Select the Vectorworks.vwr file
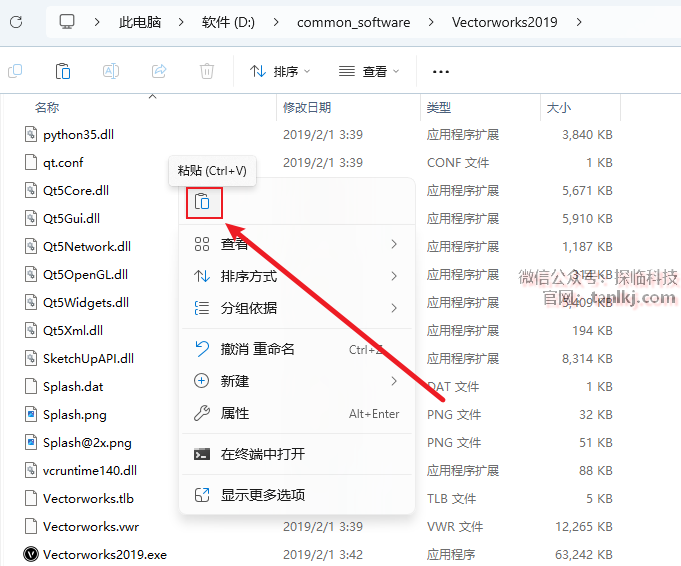Viewport: 681px width, 566px height. coord(91,527)
